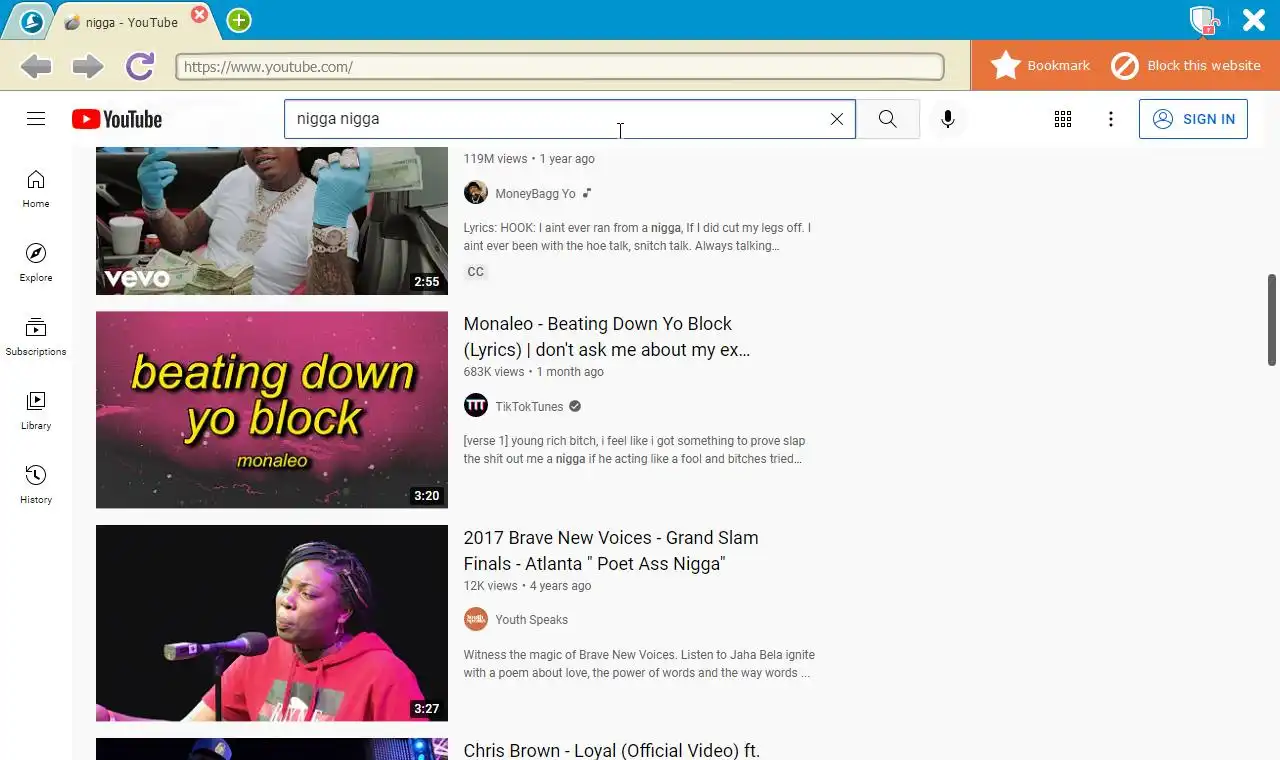The width and height of the screenshot is (1280, 760).
Task: Open Chris Brown Loyal video title
Action: tap(612, 750)
